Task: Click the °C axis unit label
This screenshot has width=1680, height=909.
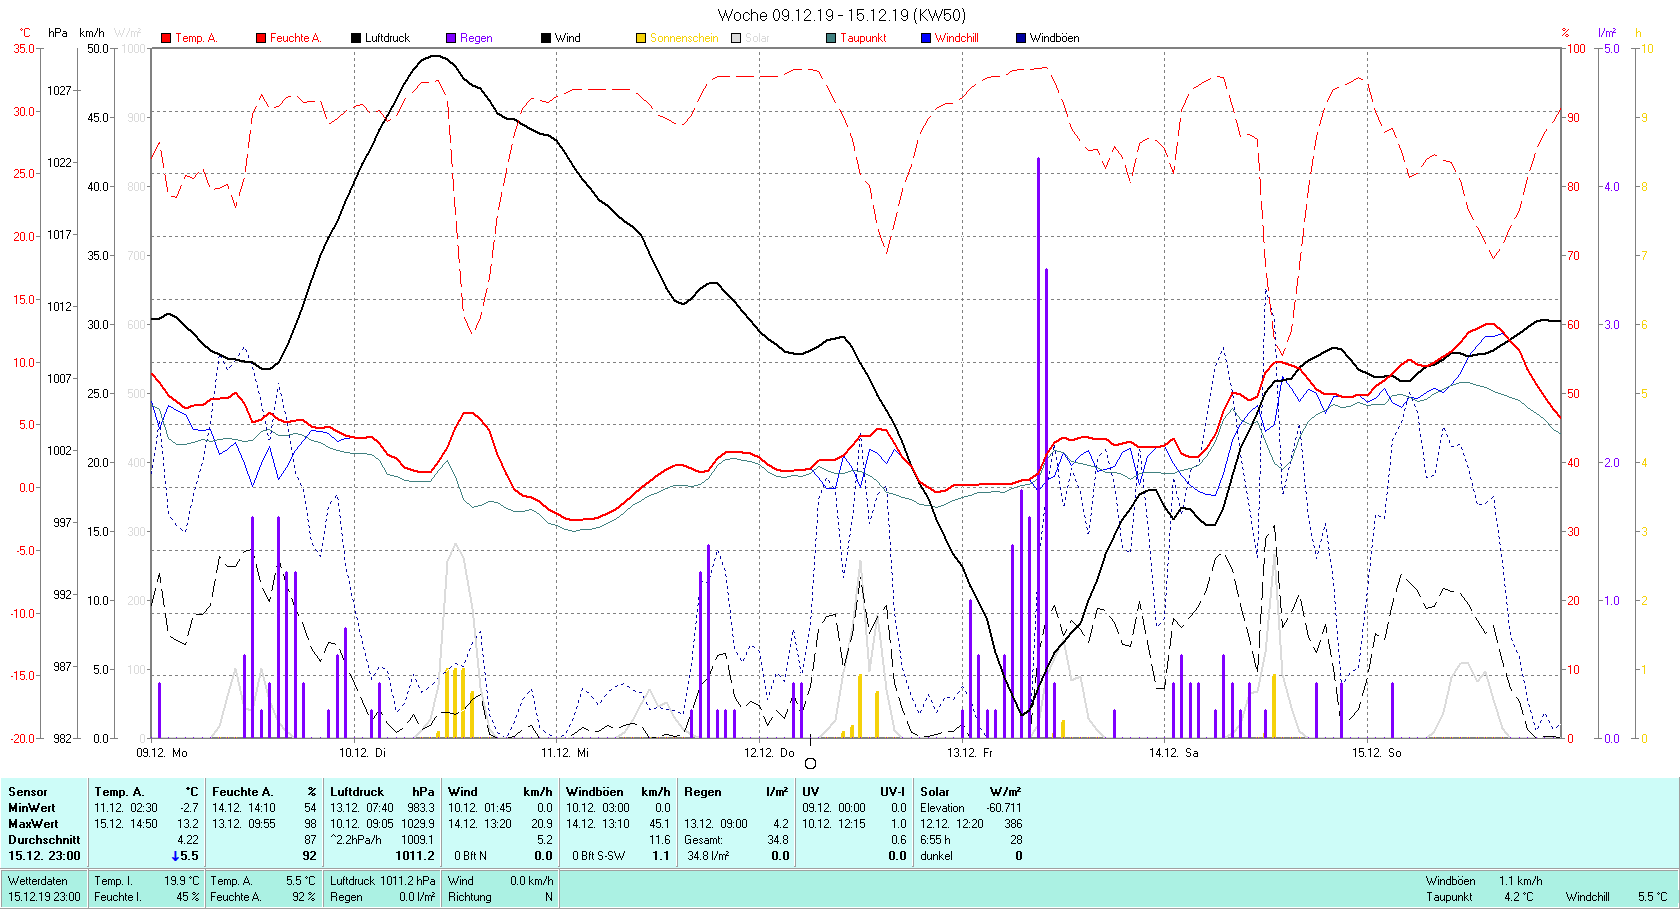Action: pyautogui.click(x=25, y=33)
